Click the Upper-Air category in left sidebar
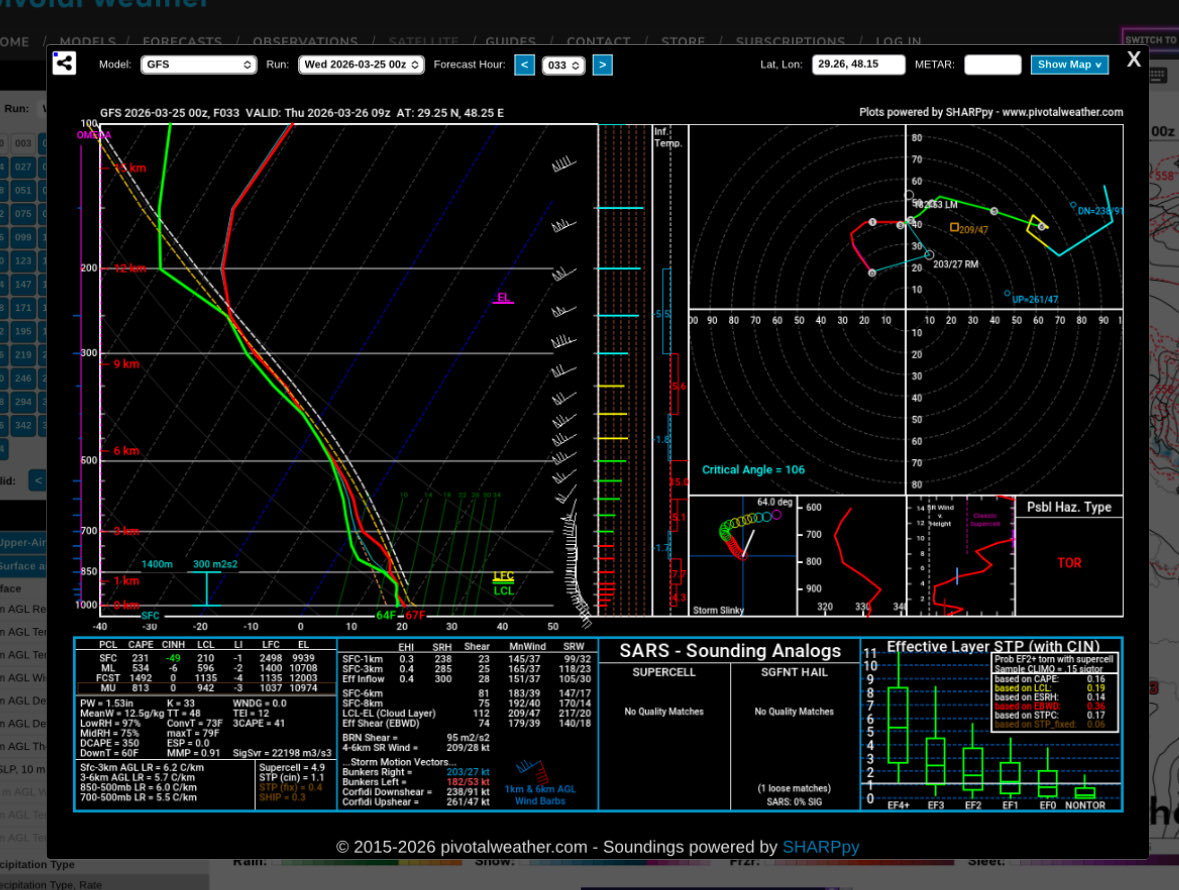 click(23, 542)
